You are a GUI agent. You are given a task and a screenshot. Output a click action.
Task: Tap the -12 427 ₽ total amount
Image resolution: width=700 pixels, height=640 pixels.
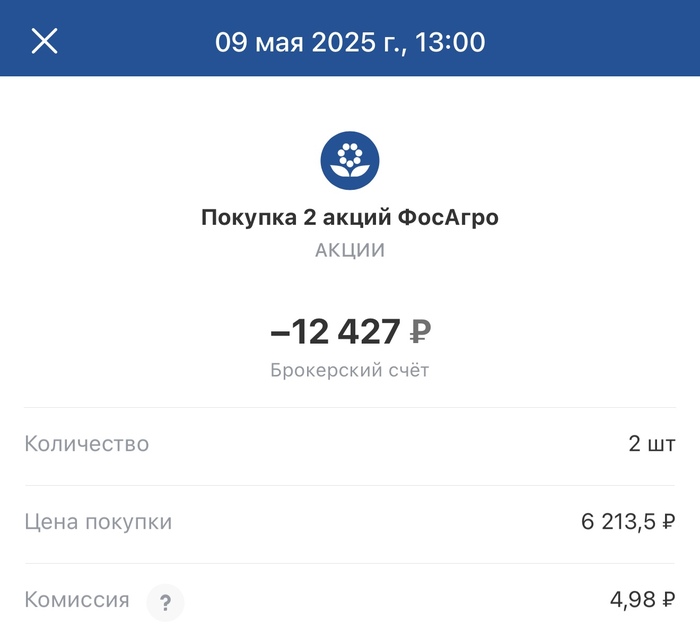point(350,332)
